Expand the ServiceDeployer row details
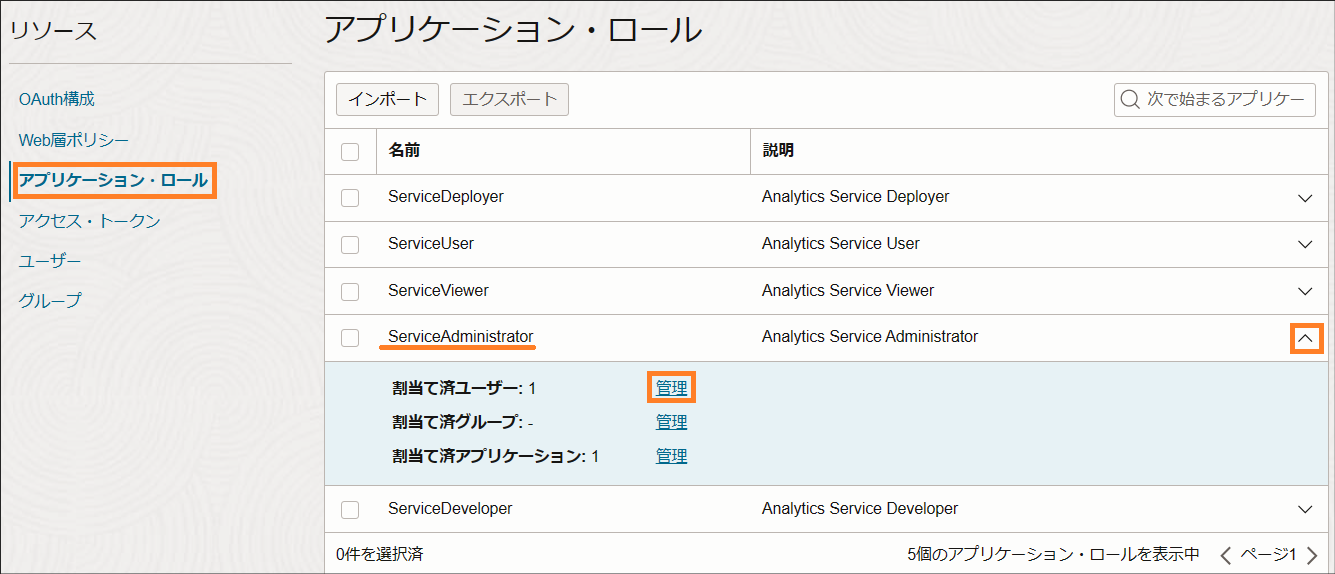The image size is (1335, 574). [1305, 198]
